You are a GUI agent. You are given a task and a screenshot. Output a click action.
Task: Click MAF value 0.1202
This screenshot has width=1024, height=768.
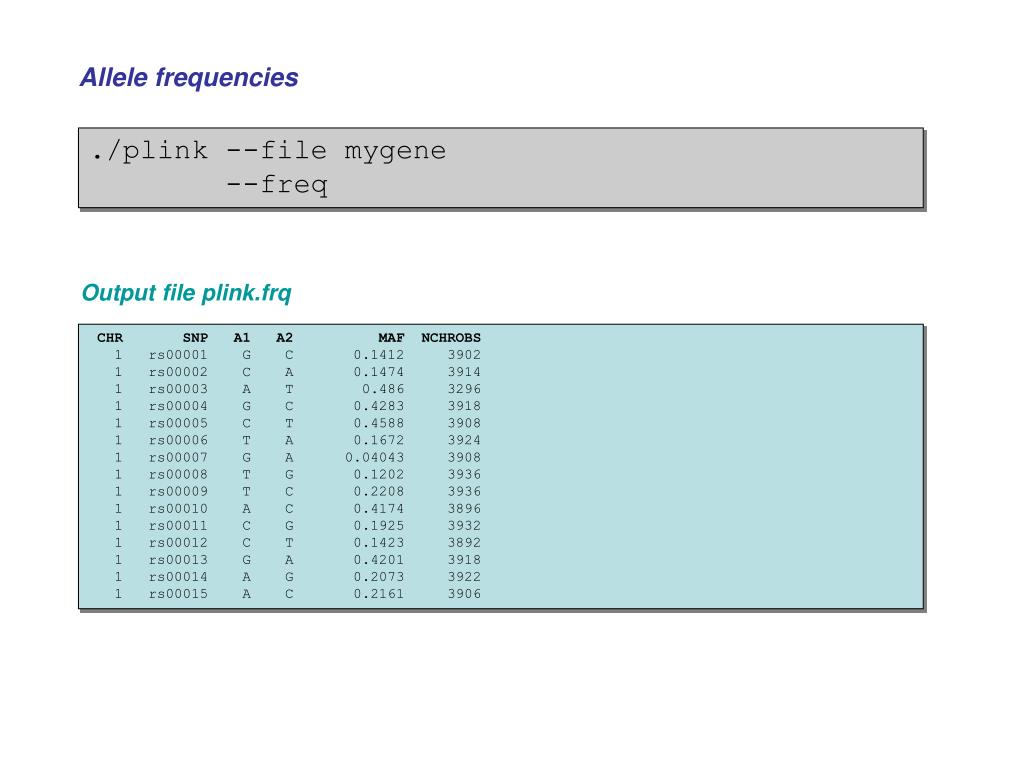(379, 474)
